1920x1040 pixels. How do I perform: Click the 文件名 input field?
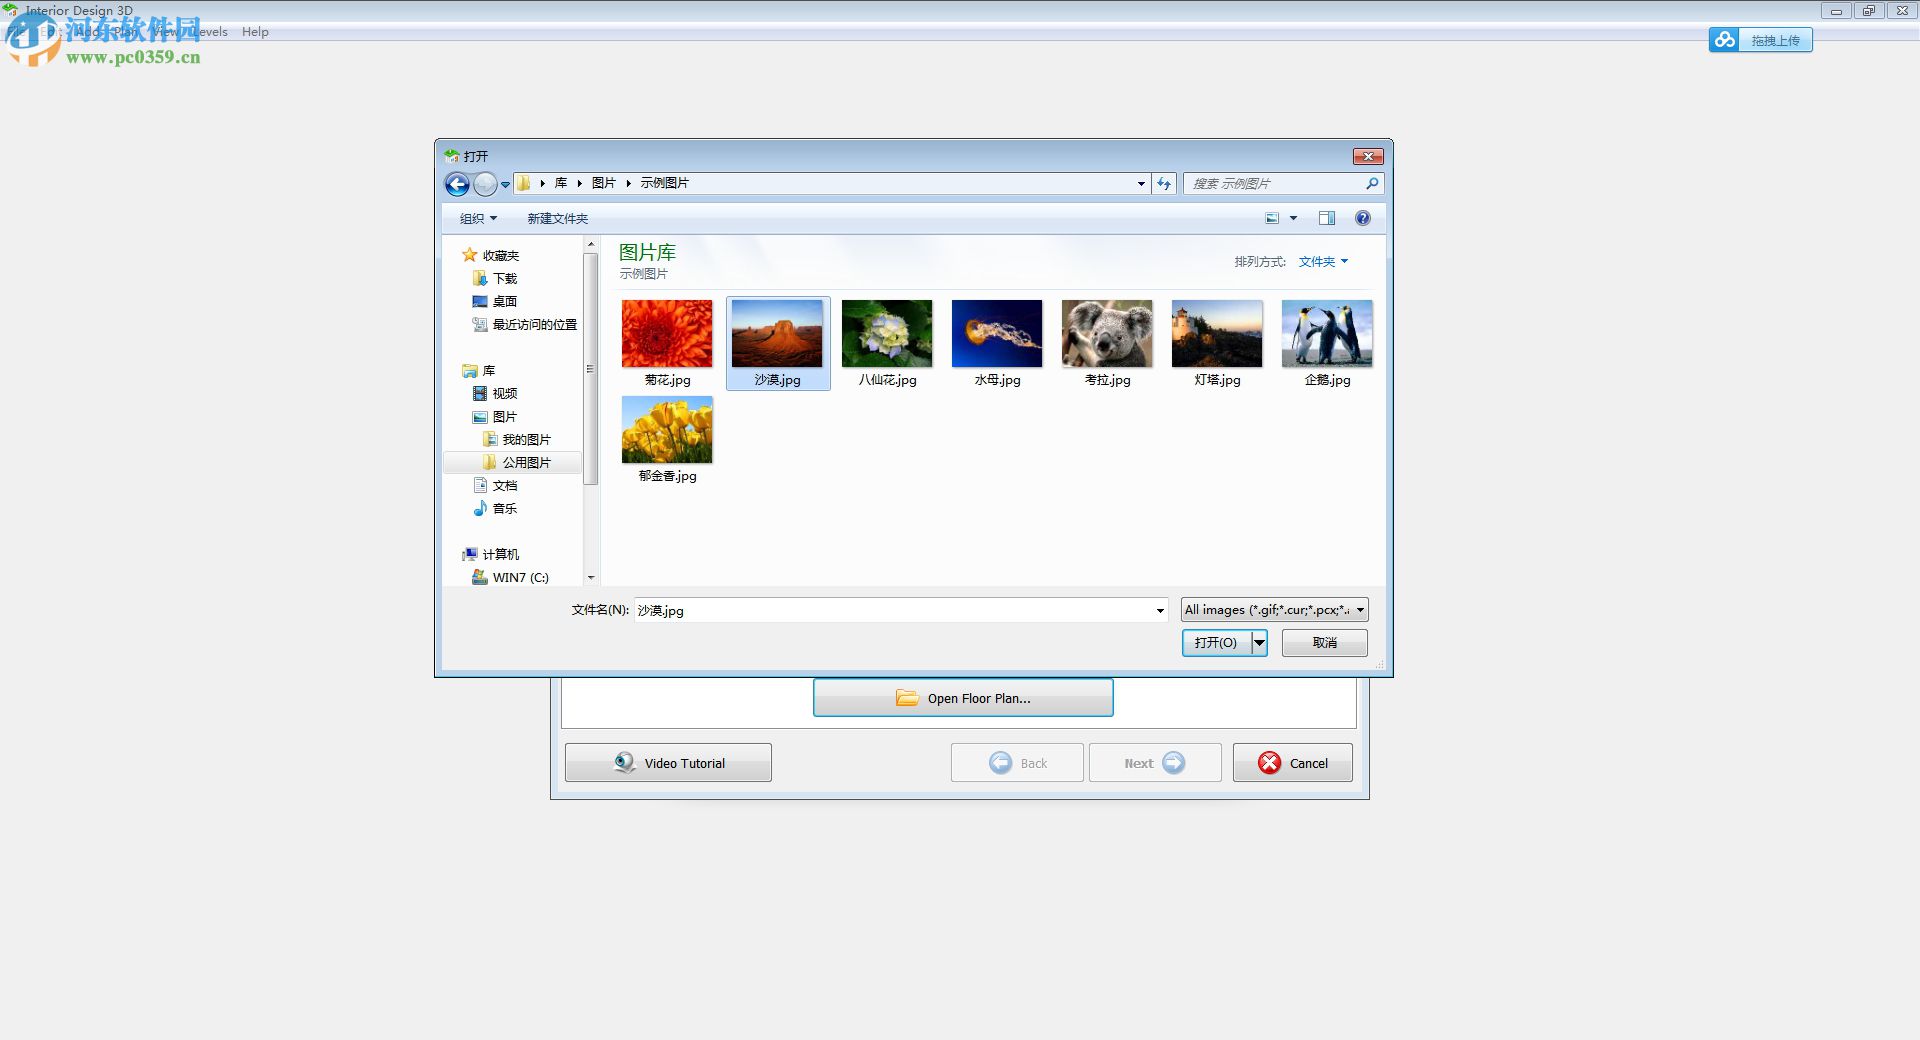tap(893, 611)
